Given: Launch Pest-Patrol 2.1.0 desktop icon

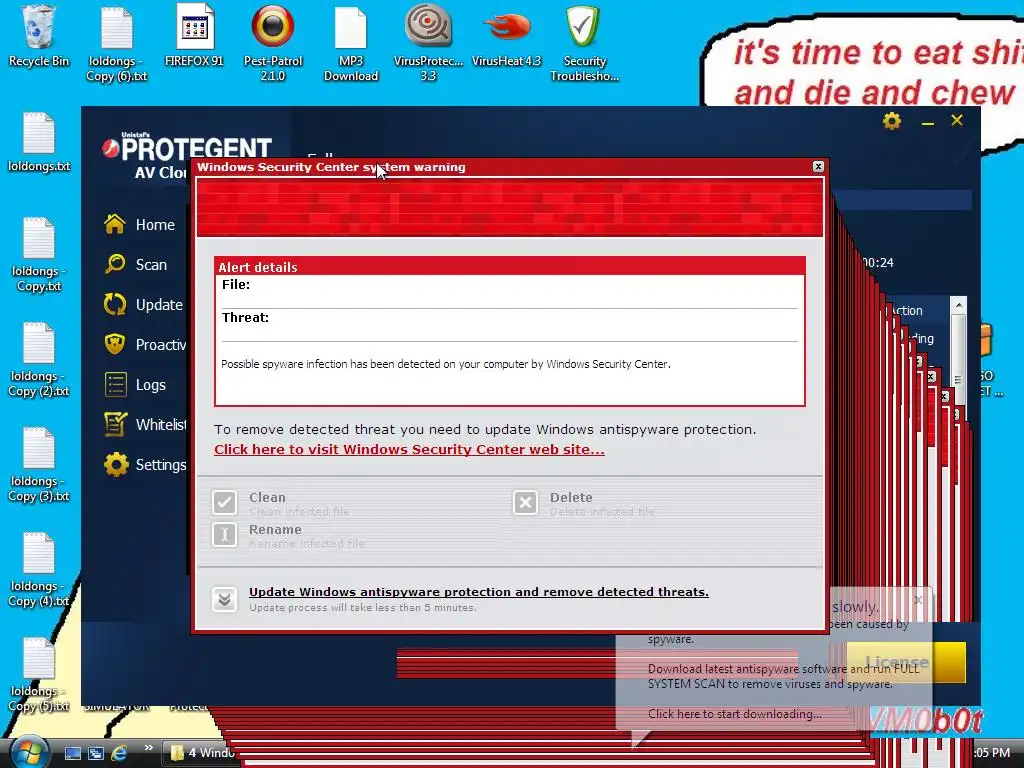Looking at the screenshot, I should (273, 43).
